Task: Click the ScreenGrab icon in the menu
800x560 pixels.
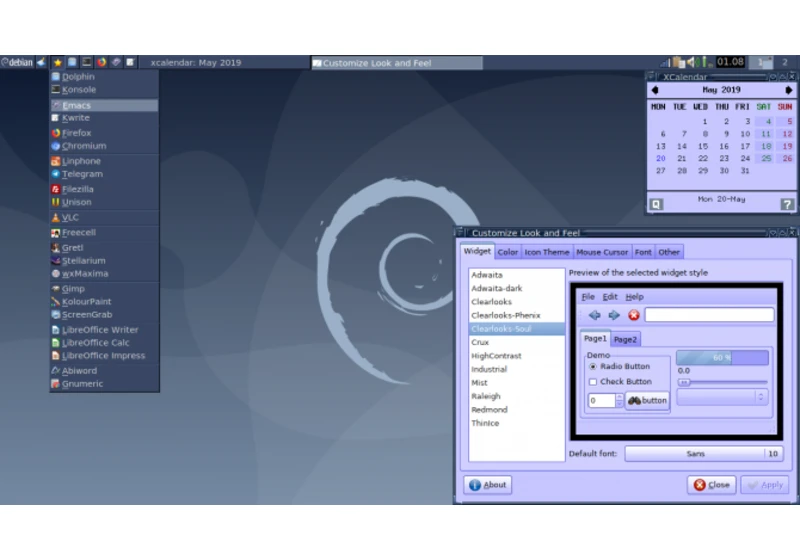Action: tap(56, 315)
